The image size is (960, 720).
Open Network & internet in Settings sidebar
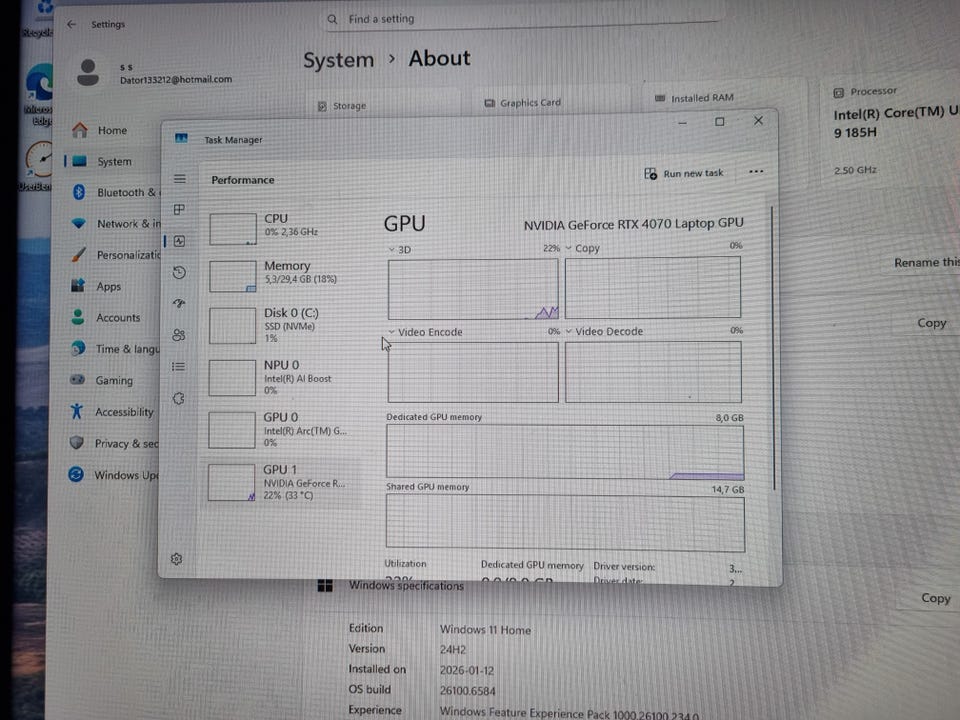click(x=114, y=223)
